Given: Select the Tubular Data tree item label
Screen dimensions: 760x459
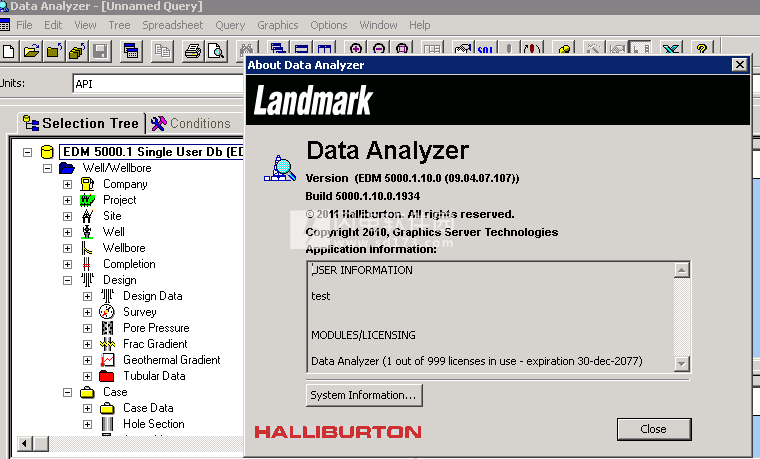Looking at the screenshot, I should point(154,376).
